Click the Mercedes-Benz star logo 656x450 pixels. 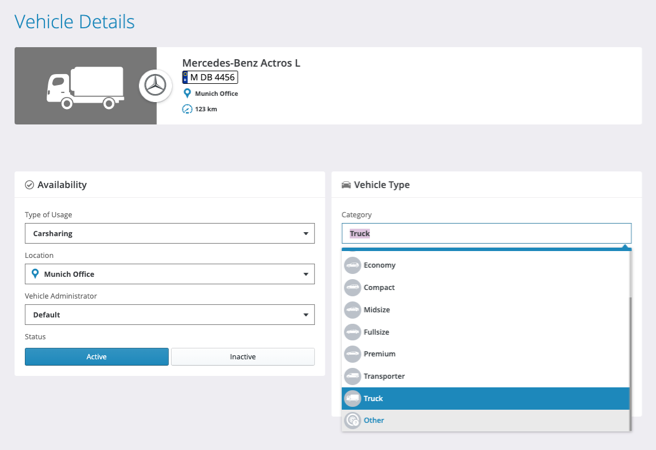click(155, 85)
